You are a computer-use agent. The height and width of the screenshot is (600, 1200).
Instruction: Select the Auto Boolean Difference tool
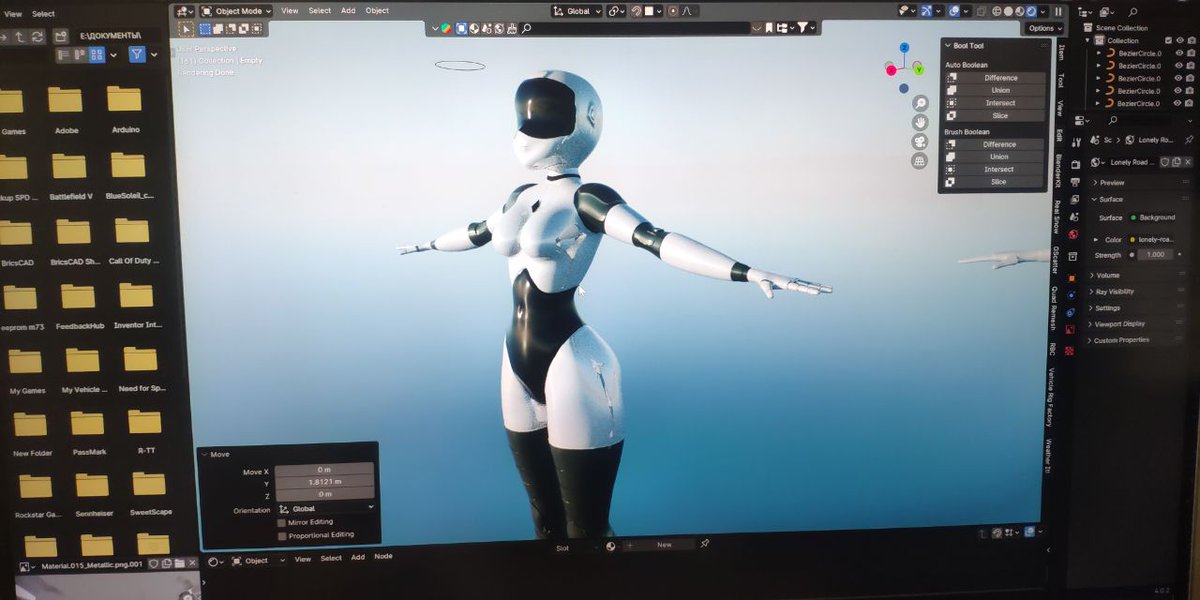[996, 78]
